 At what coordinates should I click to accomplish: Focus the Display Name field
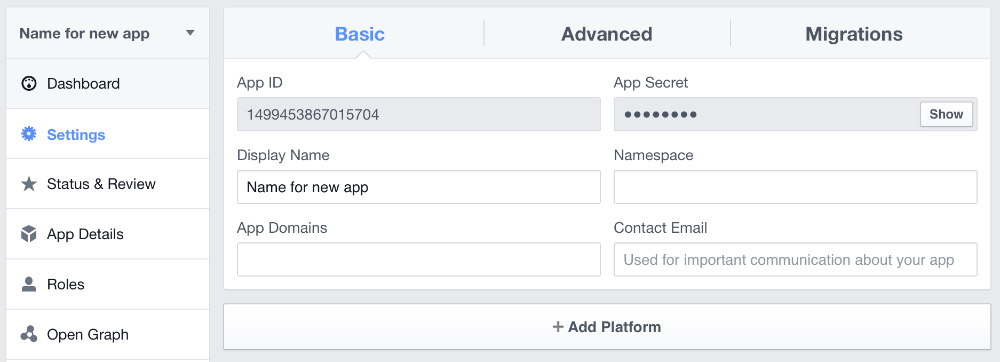[x=418, y=187]
